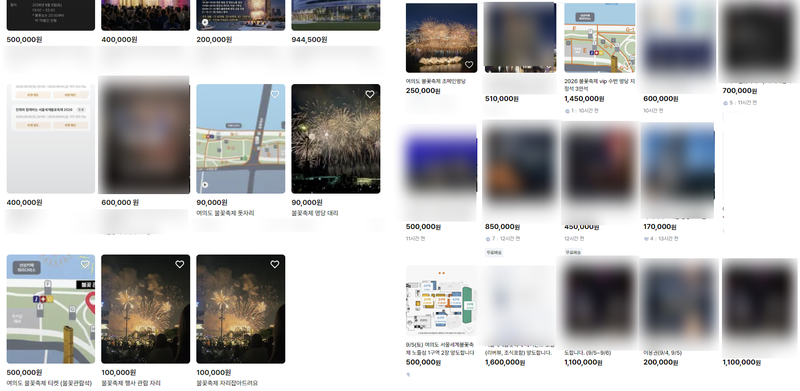Click 1,100,000원 price under (9/5~9/6) listing
This screenshot has height=391, width=800.
coord(583,363)
